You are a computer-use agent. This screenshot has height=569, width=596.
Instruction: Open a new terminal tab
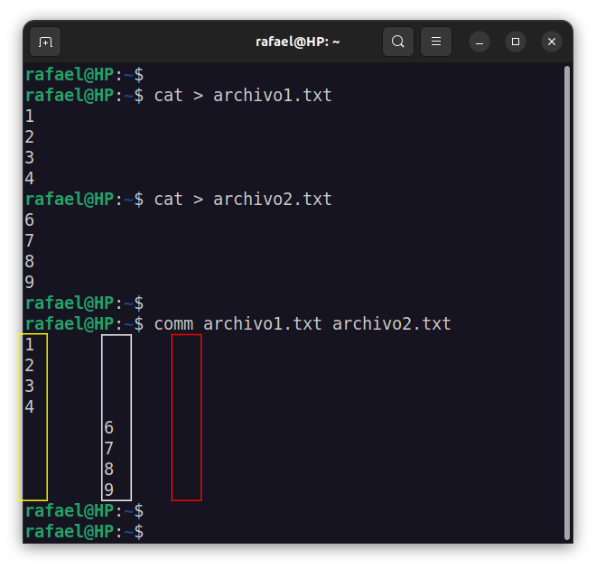[45, 42]
